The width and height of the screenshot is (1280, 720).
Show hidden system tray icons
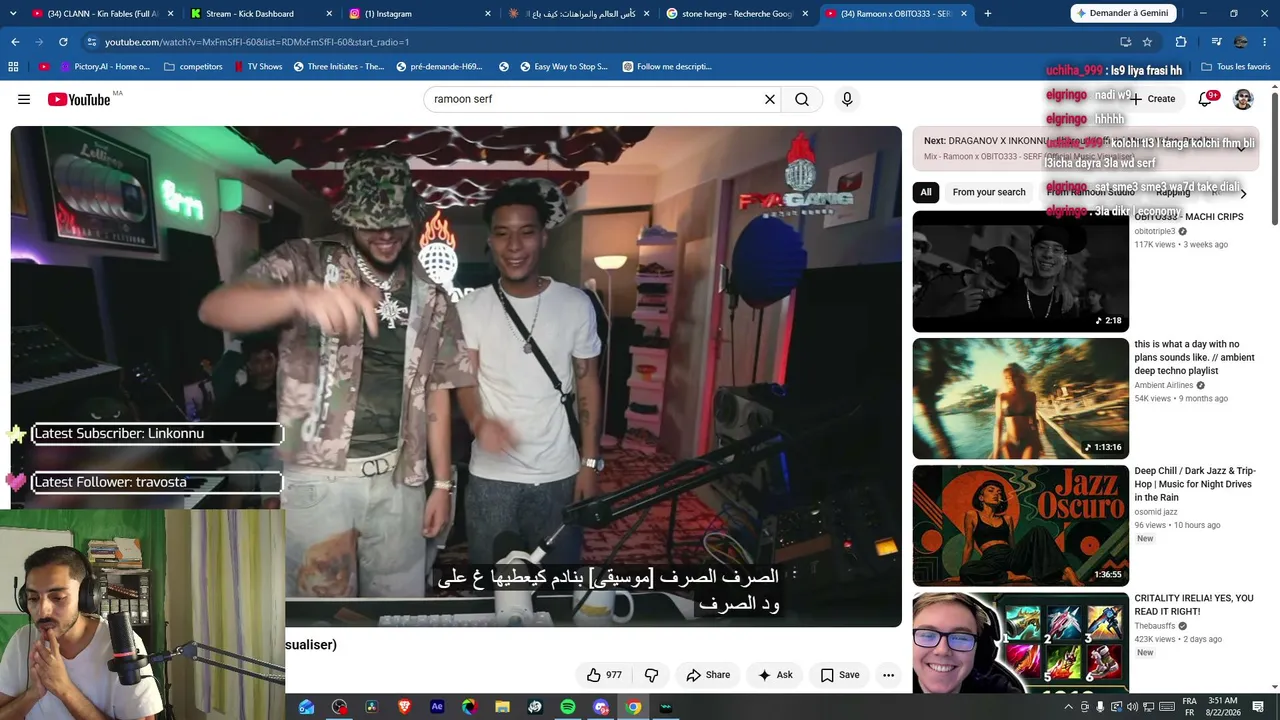click(x=1068, y=707)
